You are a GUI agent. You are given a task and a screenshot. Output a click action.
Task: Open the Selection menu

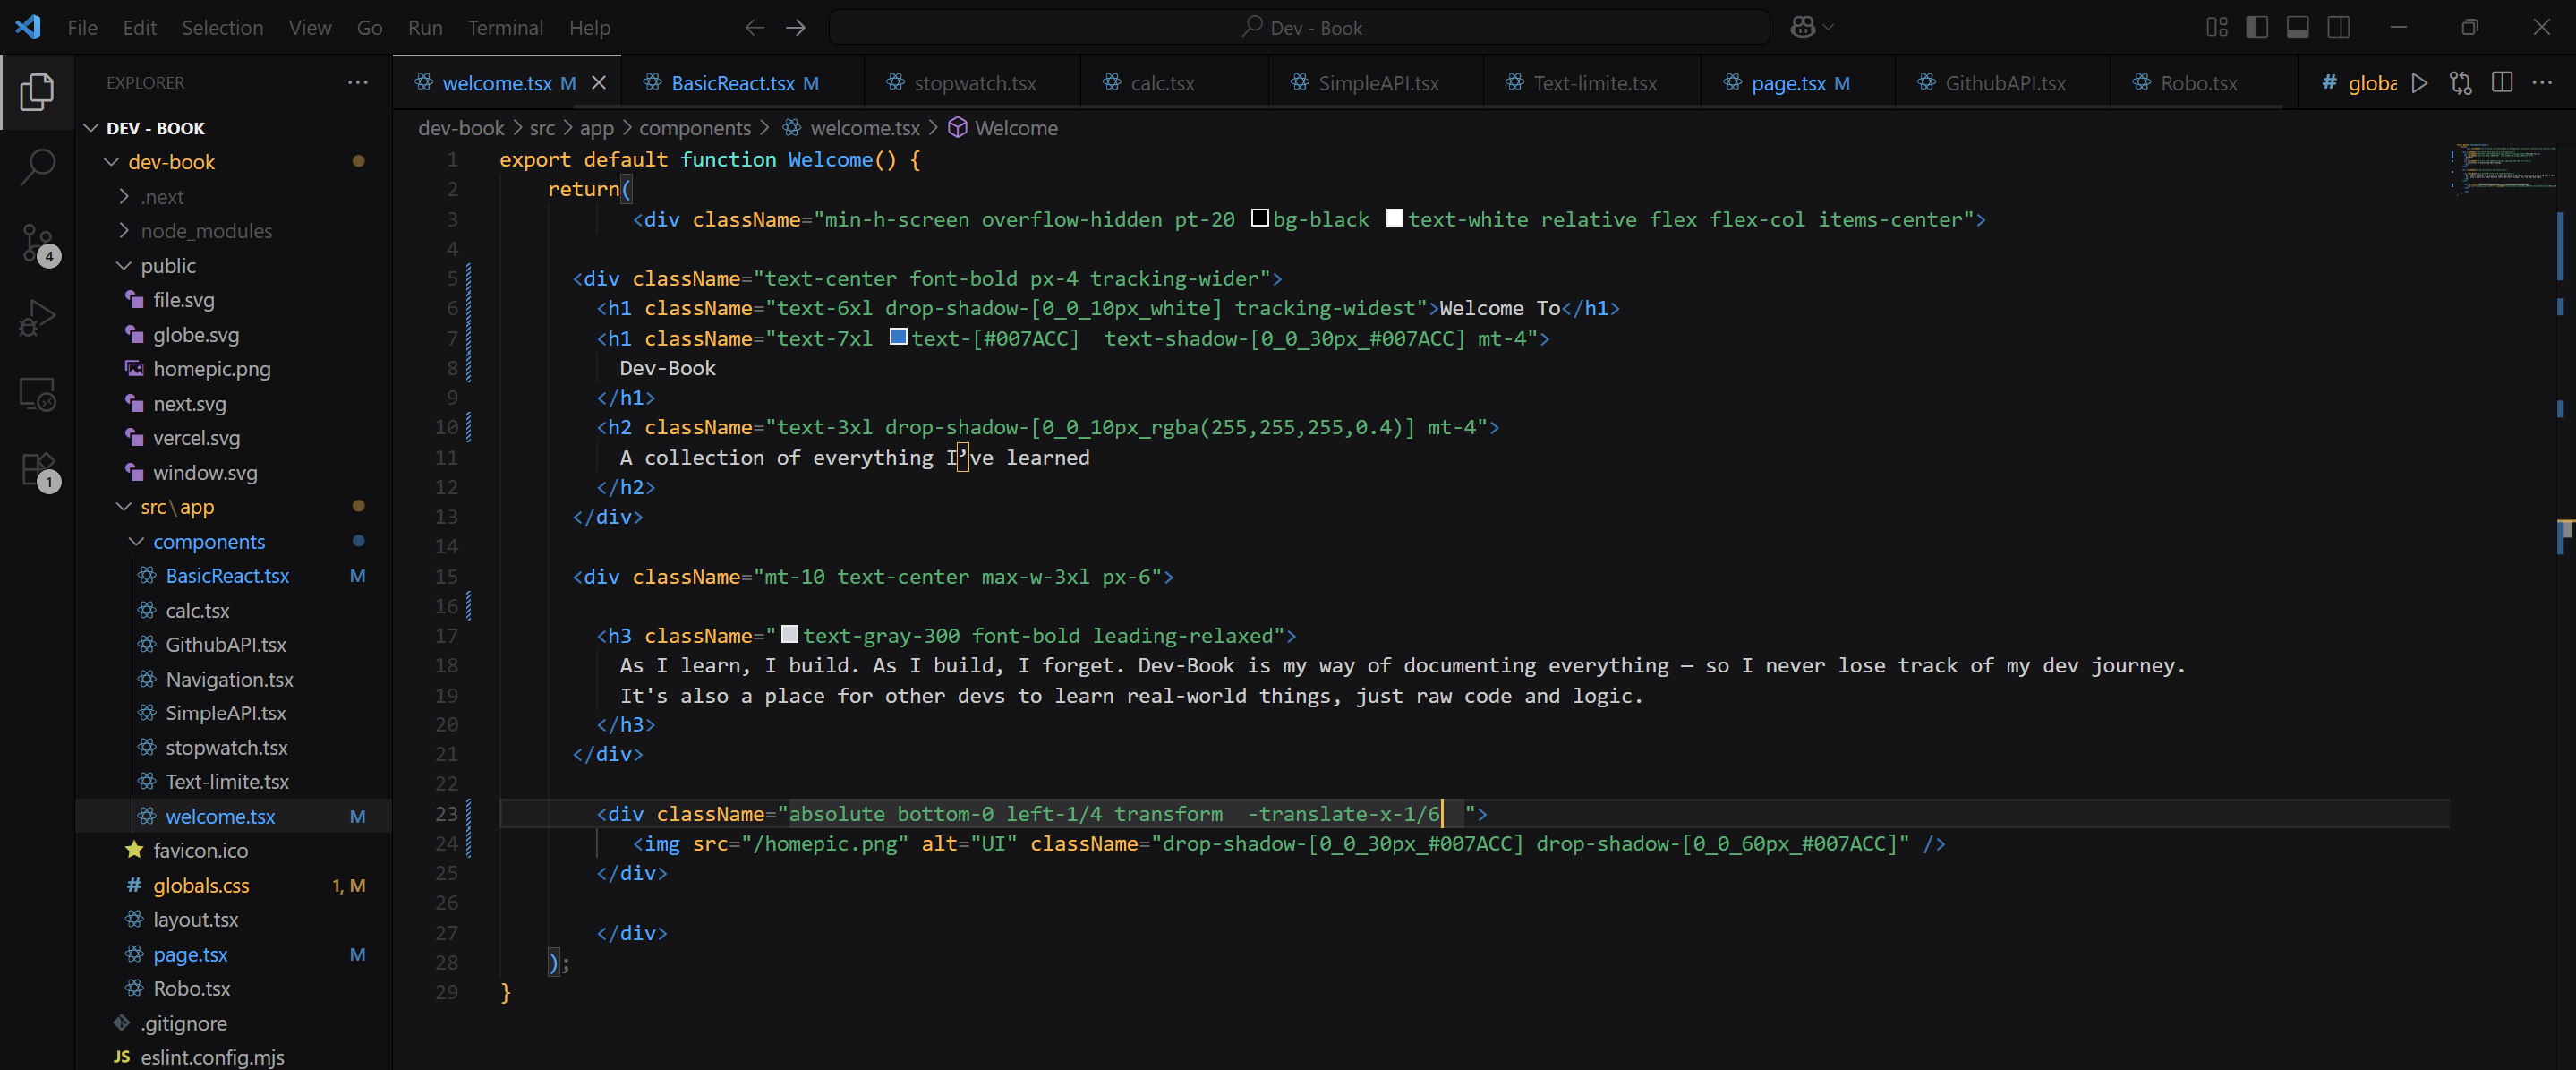pyautogui.click(x=223, y=28)
